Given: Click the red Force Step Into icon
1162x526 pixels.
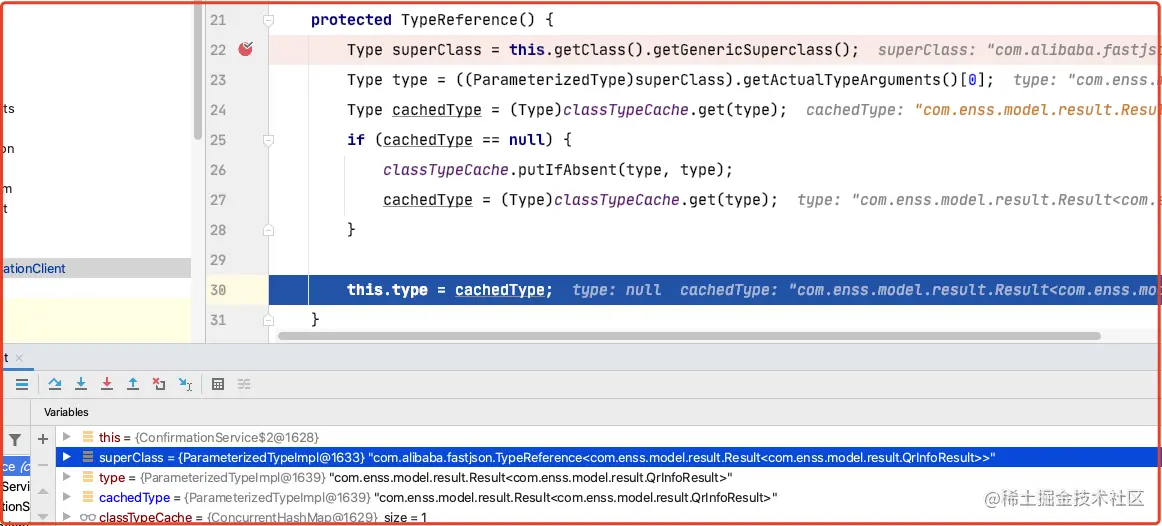Looking at the screenshot, I should (x=107, y=384).
